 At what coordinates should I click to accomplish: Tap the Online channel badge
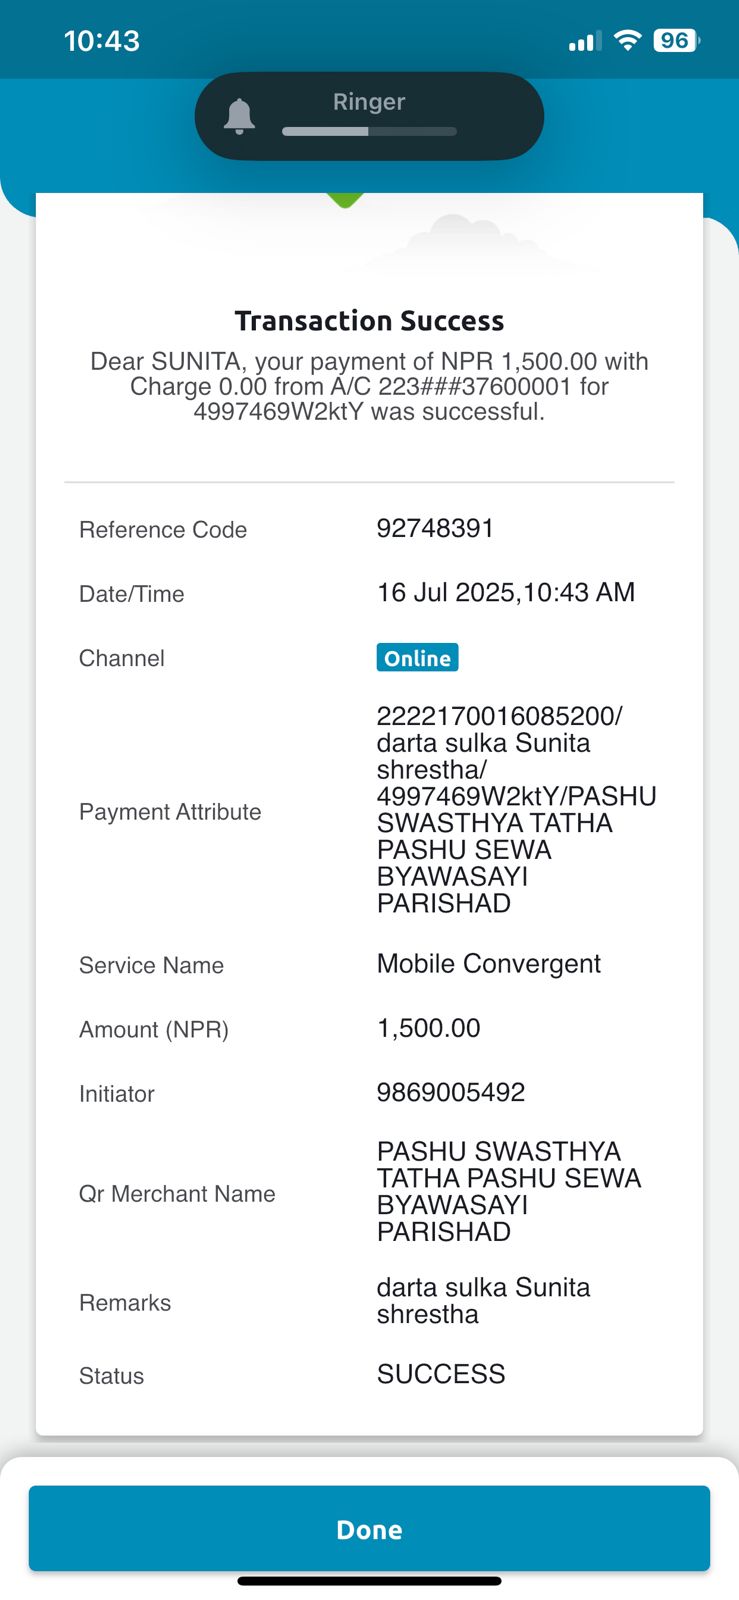(x=417, y=657)
